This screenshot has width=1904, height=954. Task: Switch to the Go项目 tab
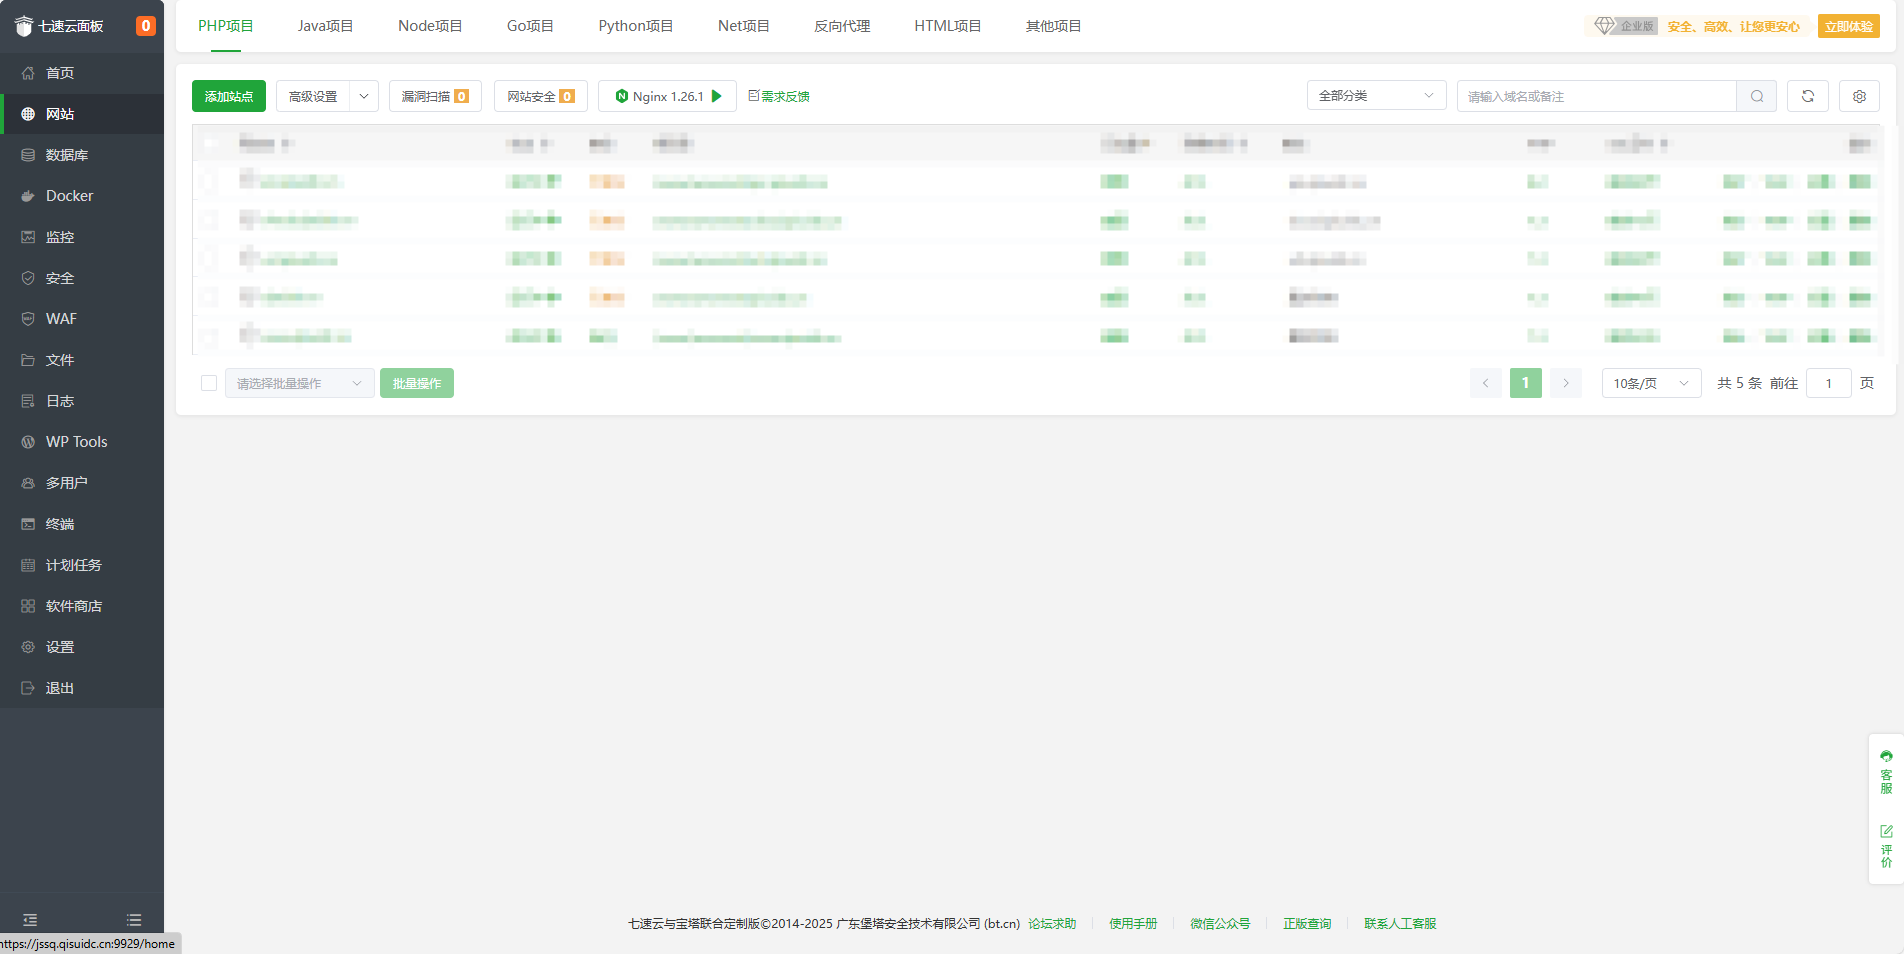click(530, 26)
